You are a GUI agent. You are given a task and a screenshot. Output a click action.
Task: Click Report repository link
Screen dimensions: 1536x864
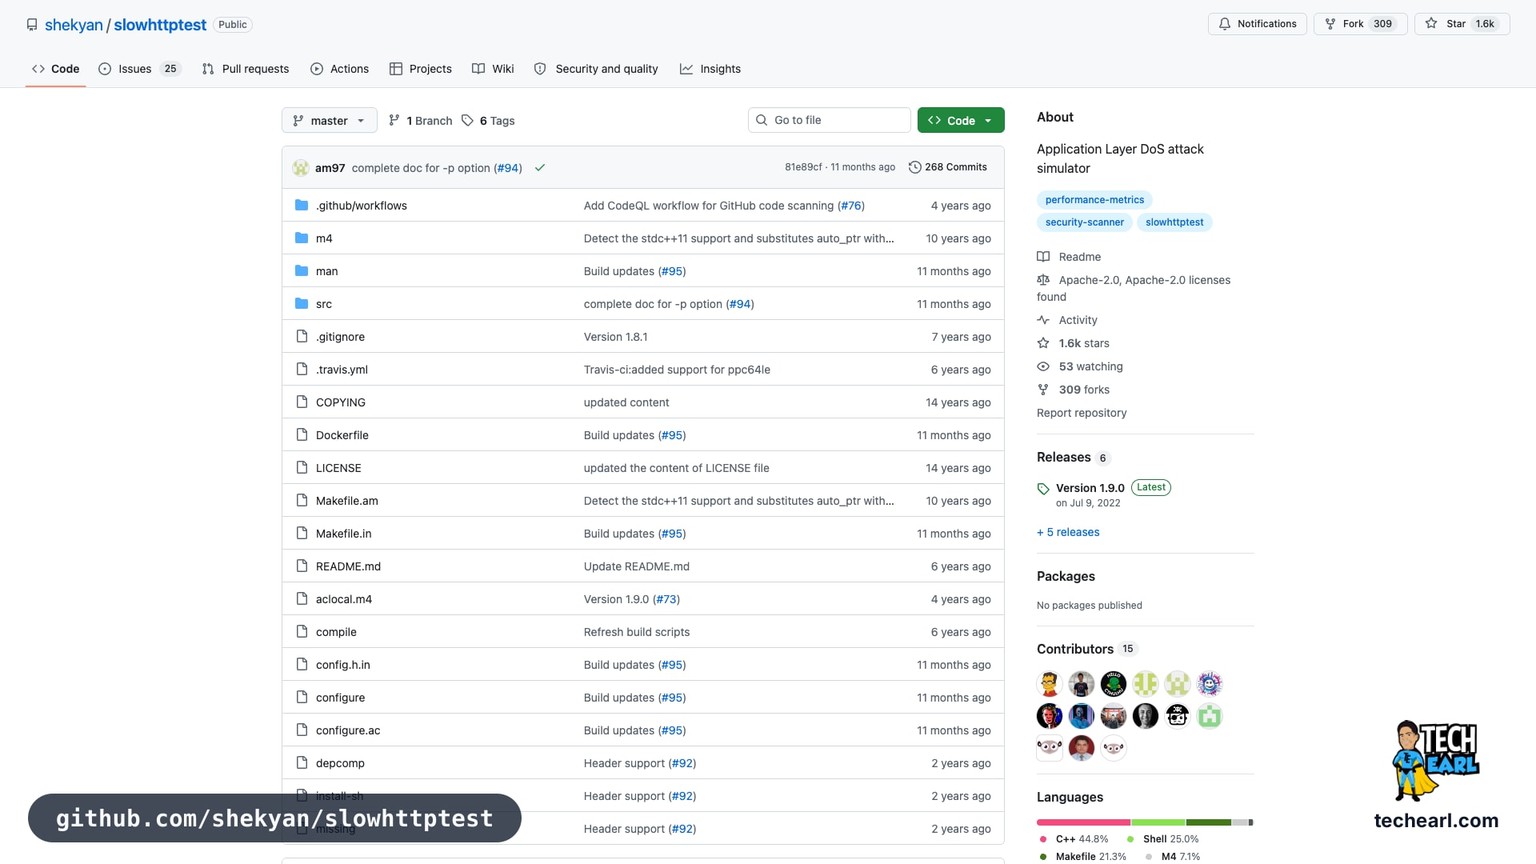point(1082,413)
